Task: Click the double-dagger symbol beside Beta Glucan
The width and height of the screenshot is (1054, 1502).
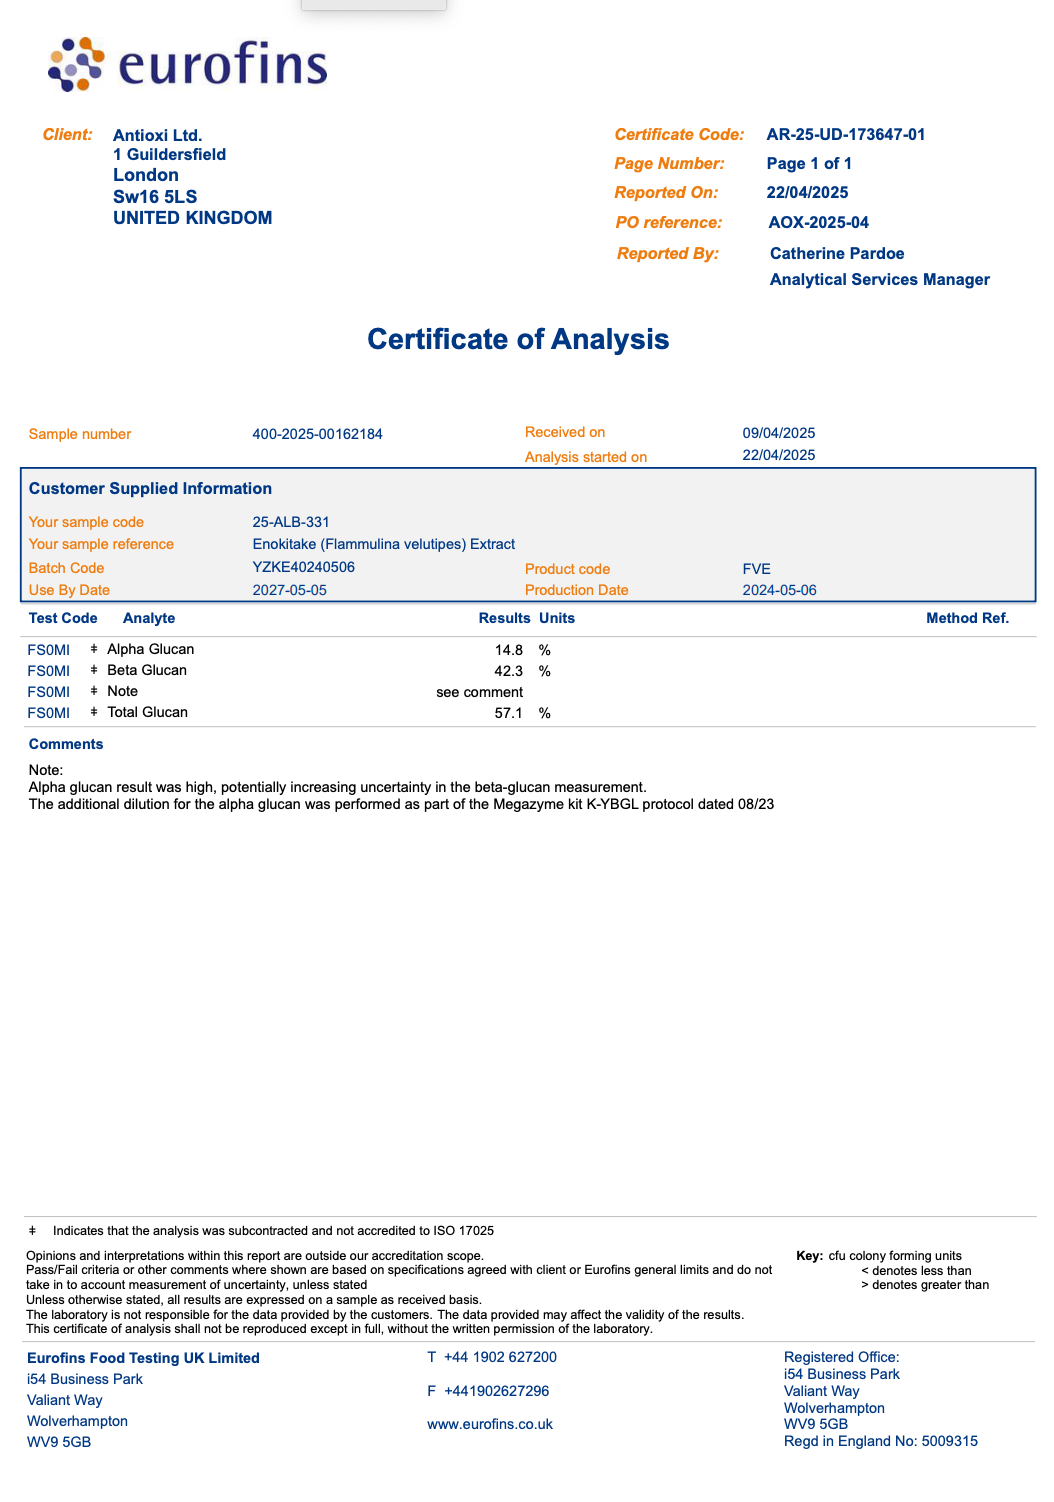Action: click(94, 670)
